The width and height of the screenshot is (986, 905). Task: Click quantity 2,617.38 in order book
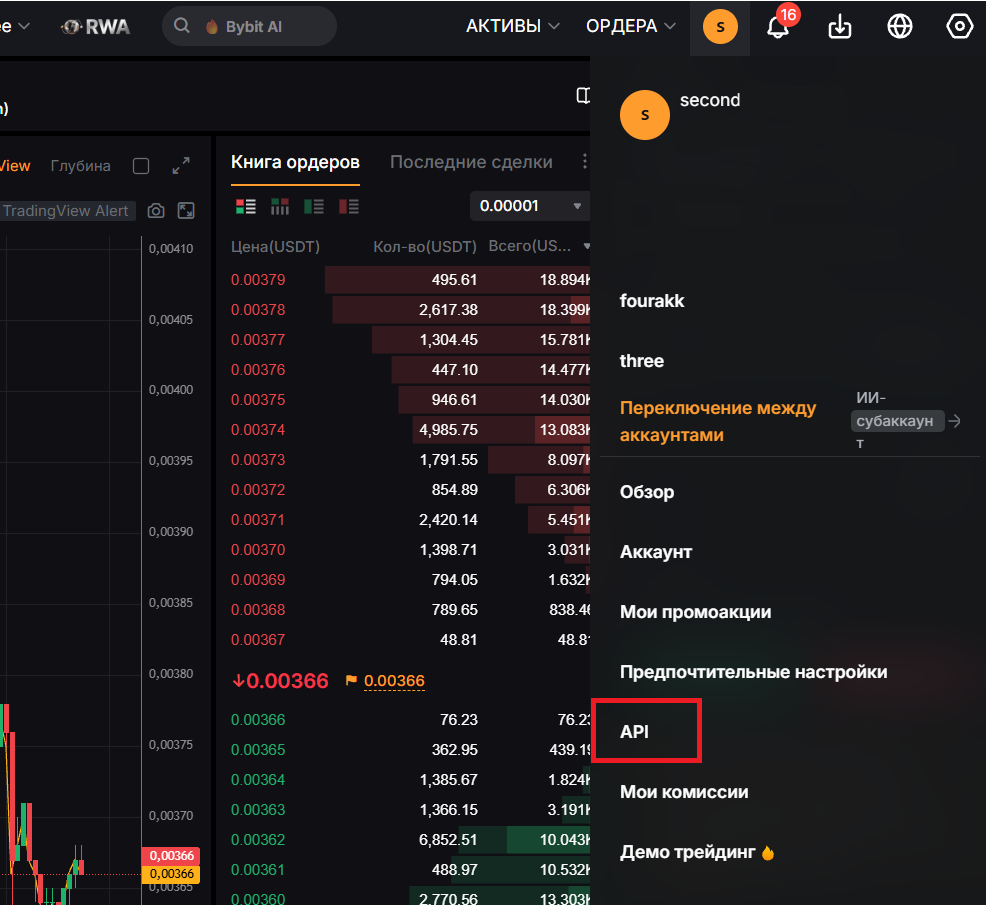coord(448,310)
